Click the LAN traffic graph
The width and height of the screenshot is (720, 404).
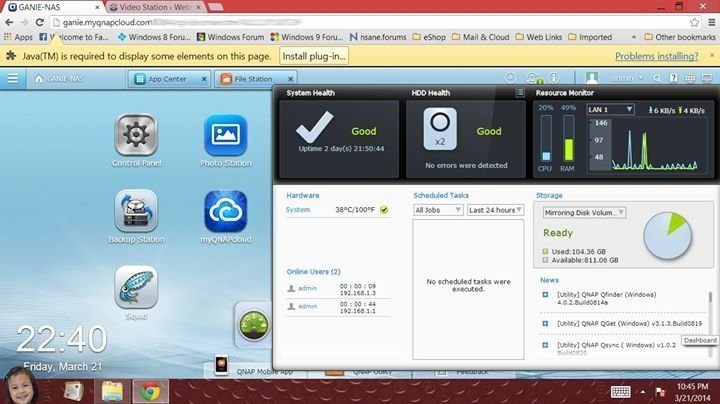647,144
